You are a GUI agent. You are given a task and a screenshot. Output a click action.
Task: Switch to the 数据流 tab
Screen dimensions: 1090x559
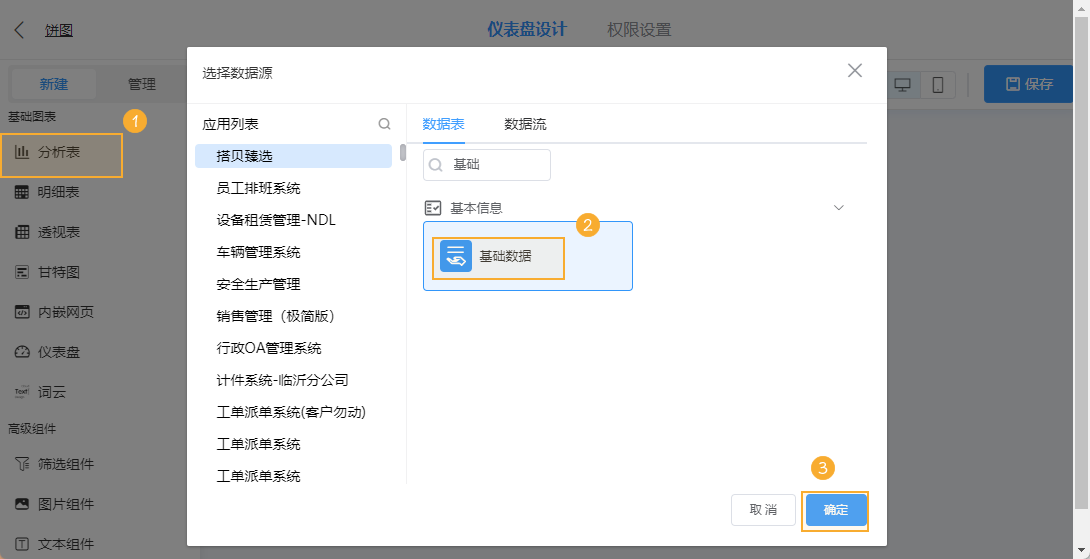[526, 124]
